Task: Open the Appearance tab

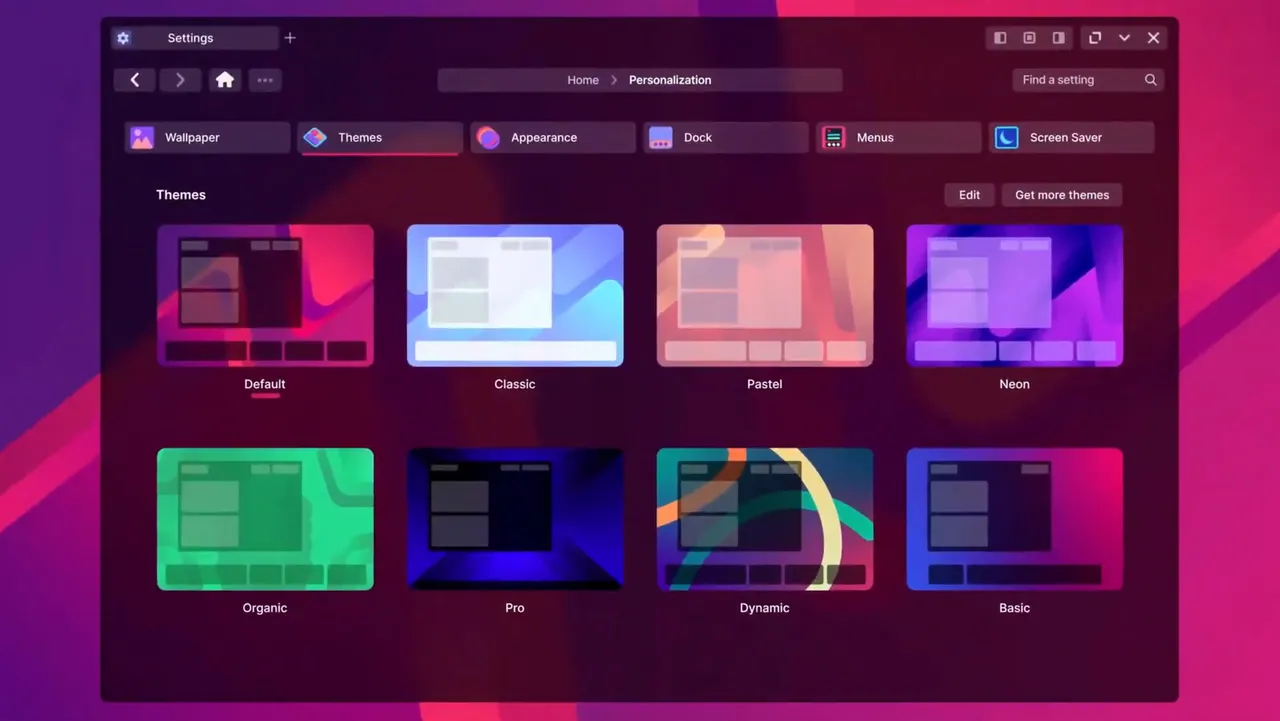Action: (x=553, y=138)
